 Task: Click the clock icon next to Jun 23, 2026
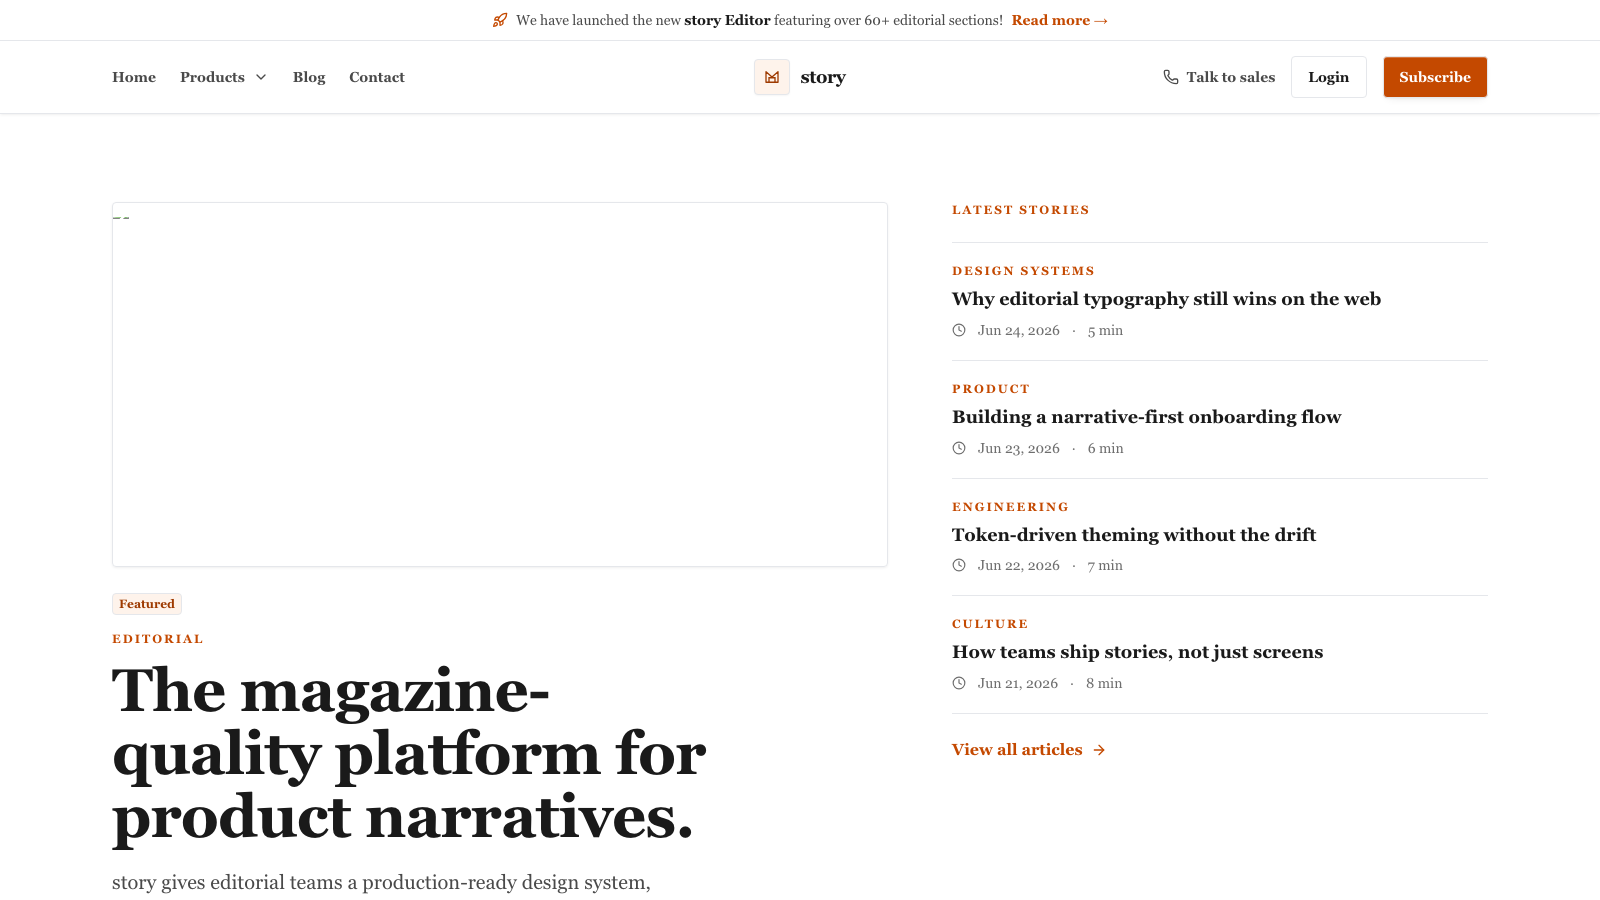pyautogui.click(x=959, y=448)
